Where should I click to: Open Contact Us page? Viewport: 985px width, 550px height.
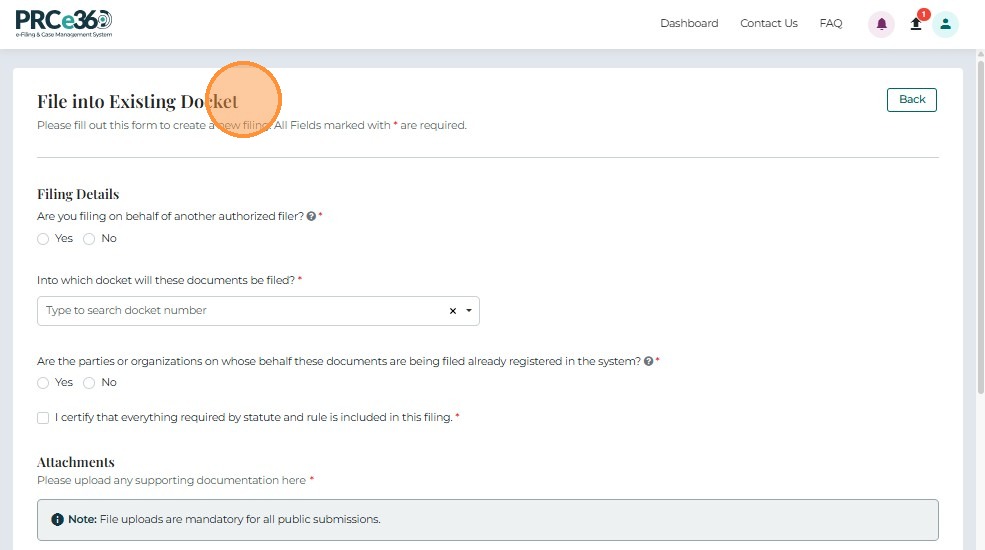tap(769, 23)
